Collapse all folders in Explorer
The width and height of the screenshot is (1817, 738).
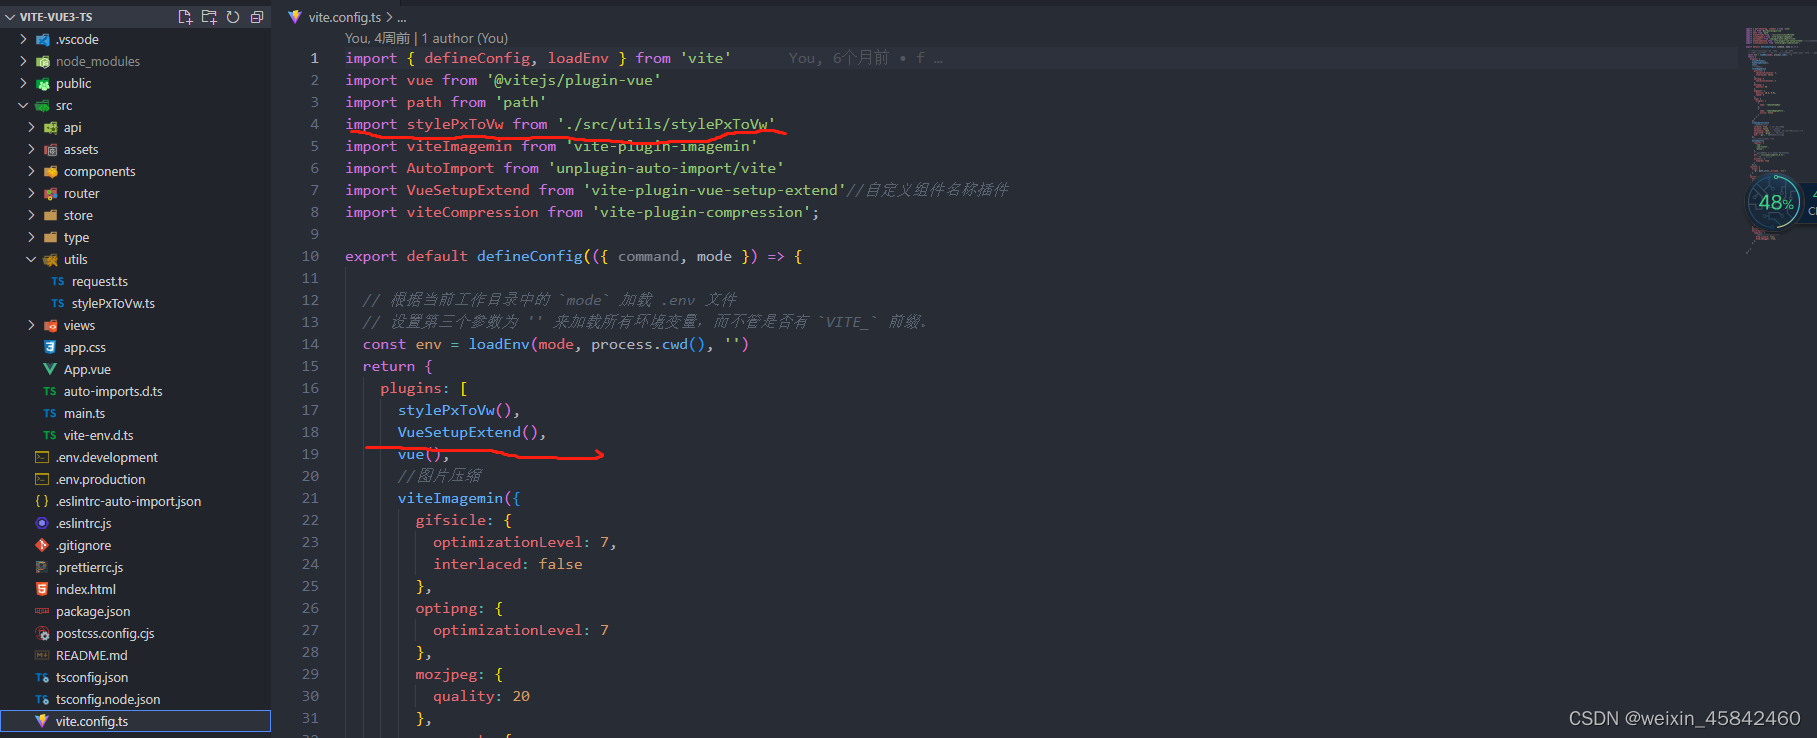click(x=257, y=17)
